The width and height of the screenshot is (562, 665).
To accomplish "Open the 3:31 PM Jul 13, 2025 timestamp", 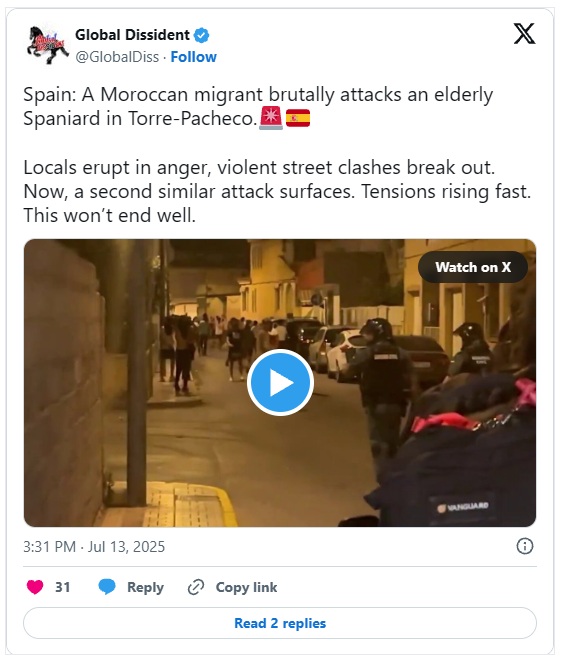I will click(94, 547).
